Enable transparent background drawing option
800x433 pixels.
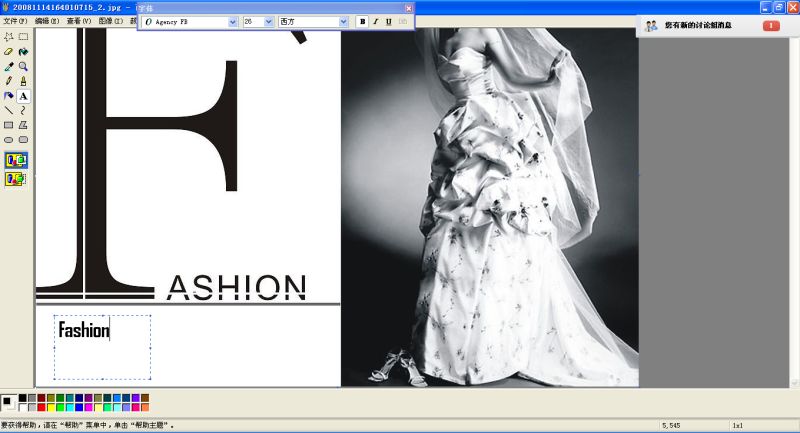(16, 179)
